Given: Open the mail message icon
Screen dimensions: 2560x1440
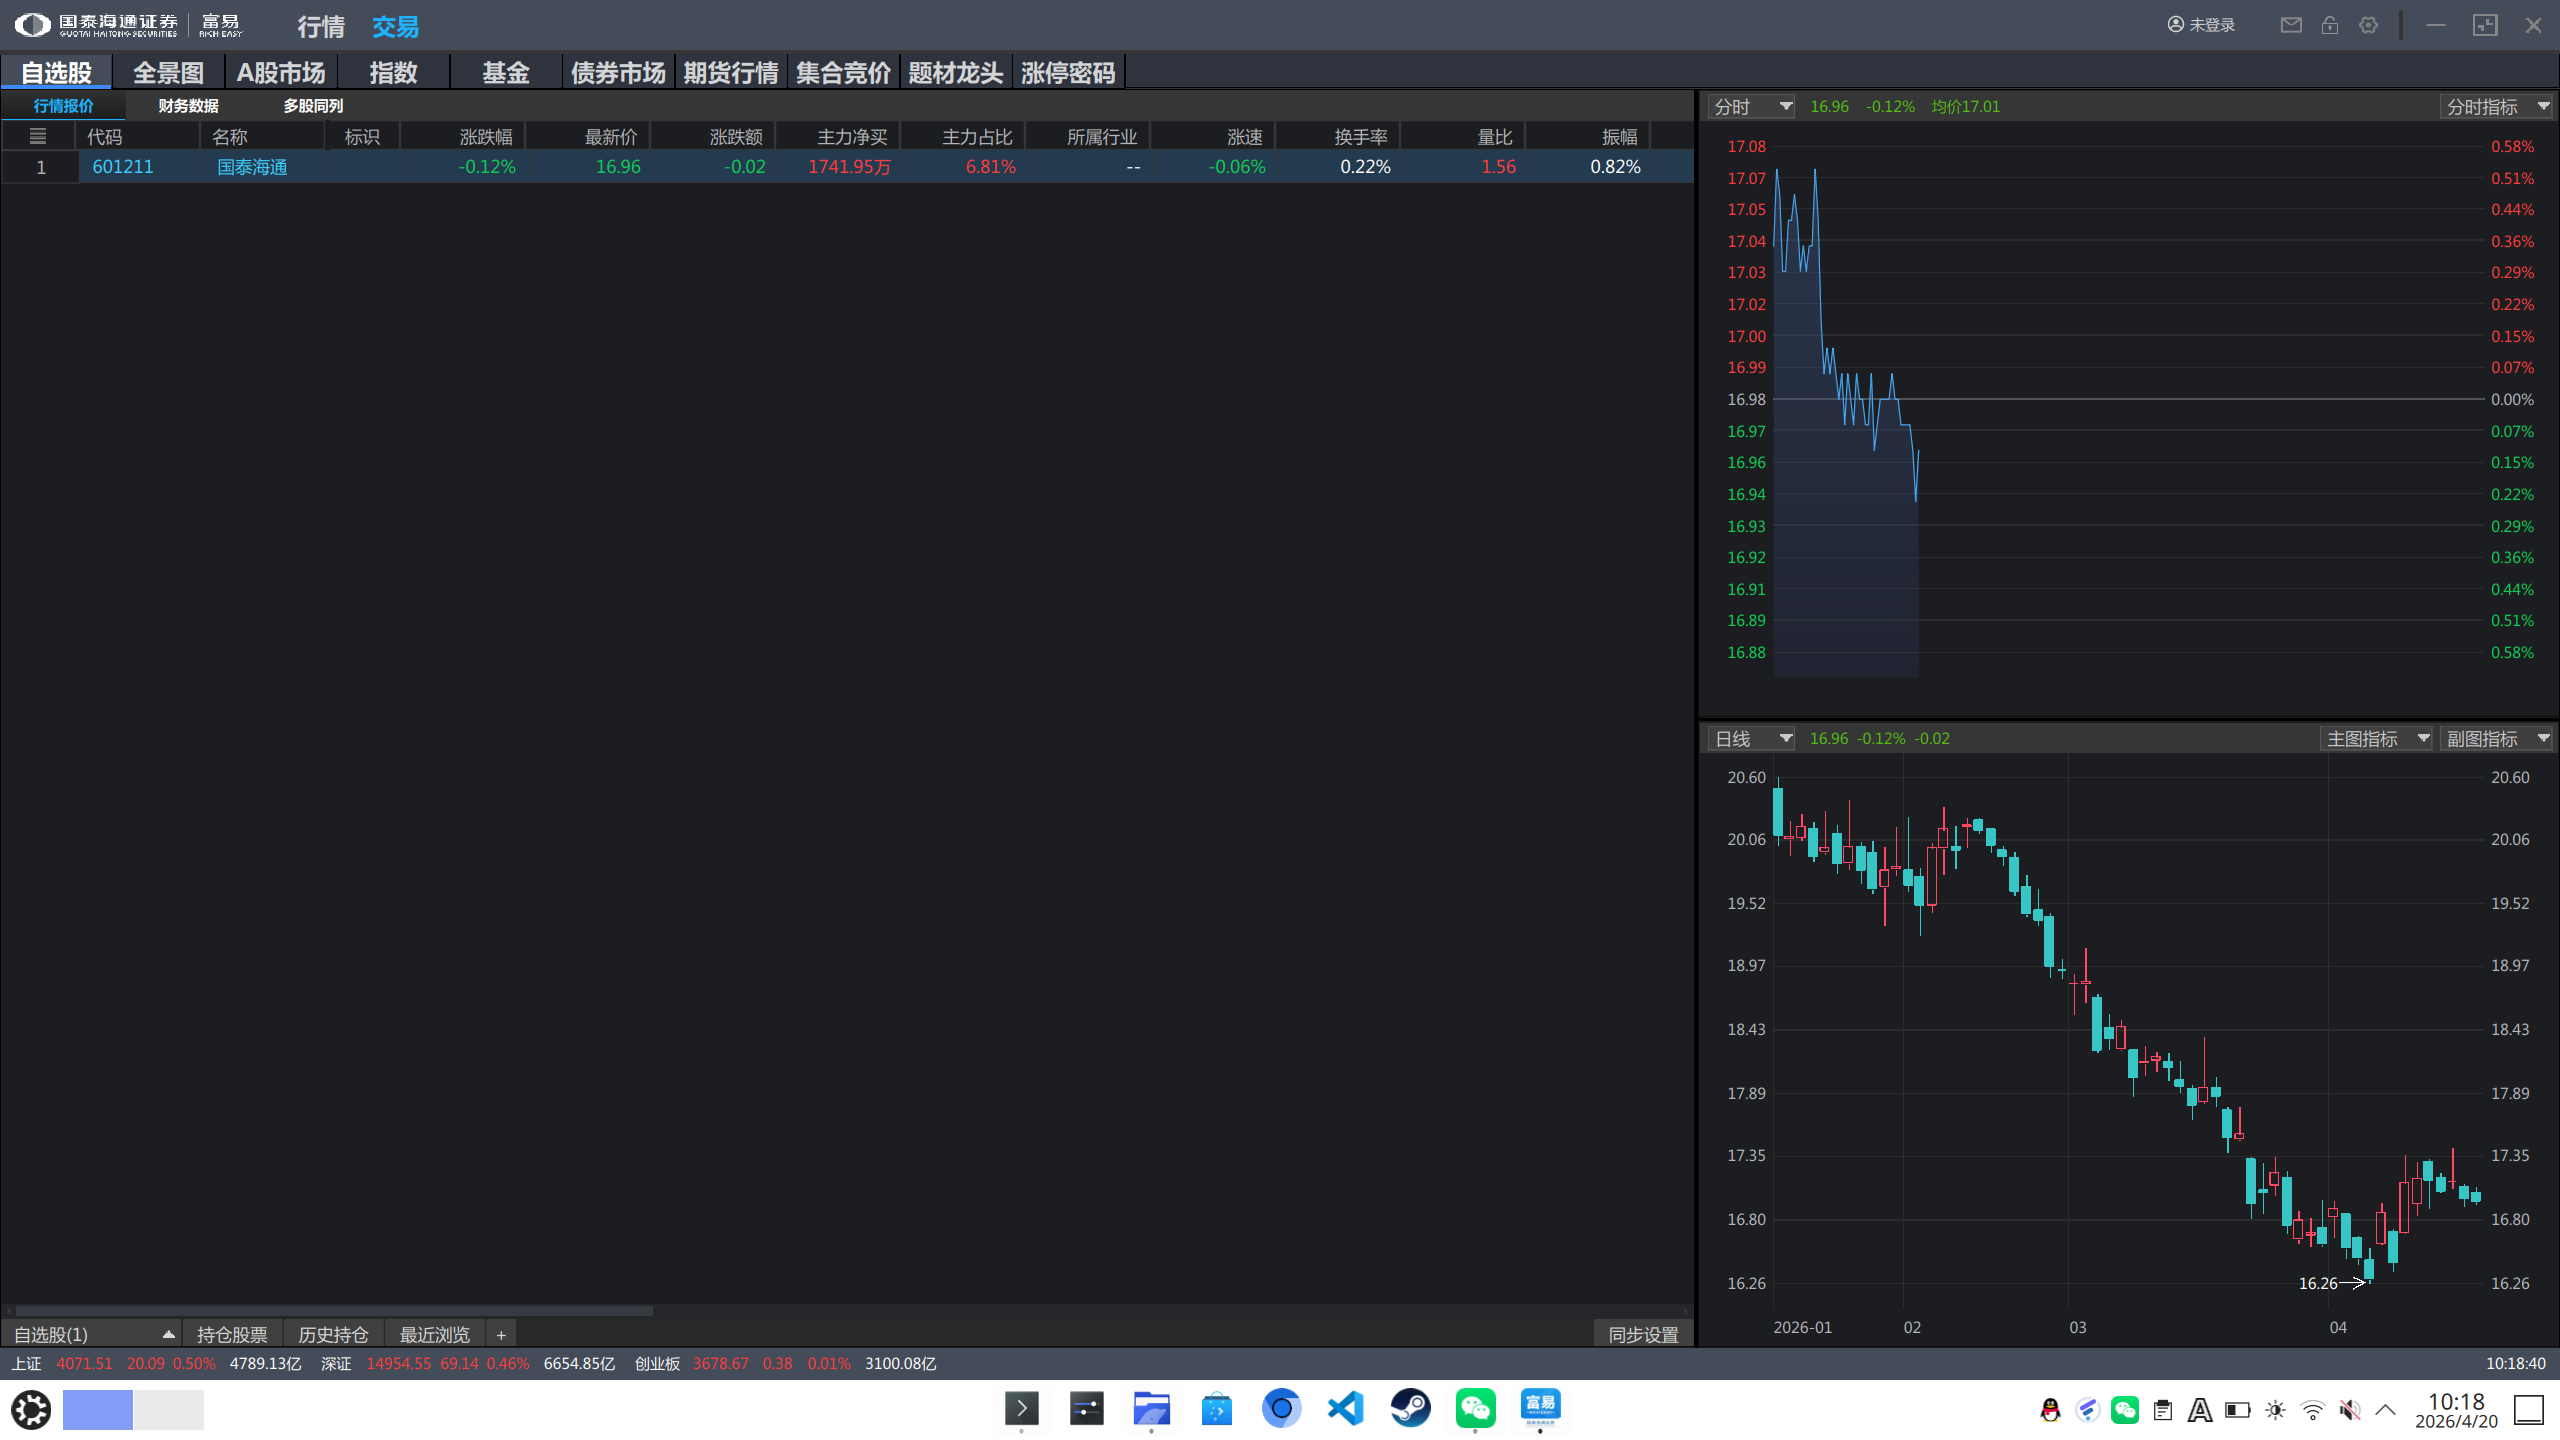Looking at the screenshot, I should (2291, 25).
